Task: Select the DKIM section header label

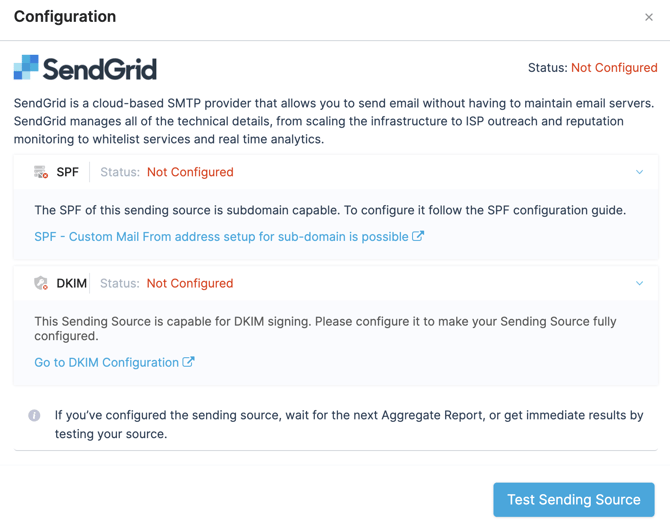Action: pyautogui.click(x=71, y=283)
